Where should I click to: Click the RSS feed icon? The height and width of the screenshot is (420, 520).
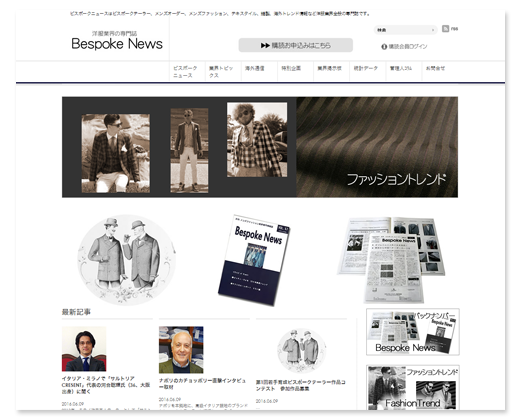click(x=445, y=29)
